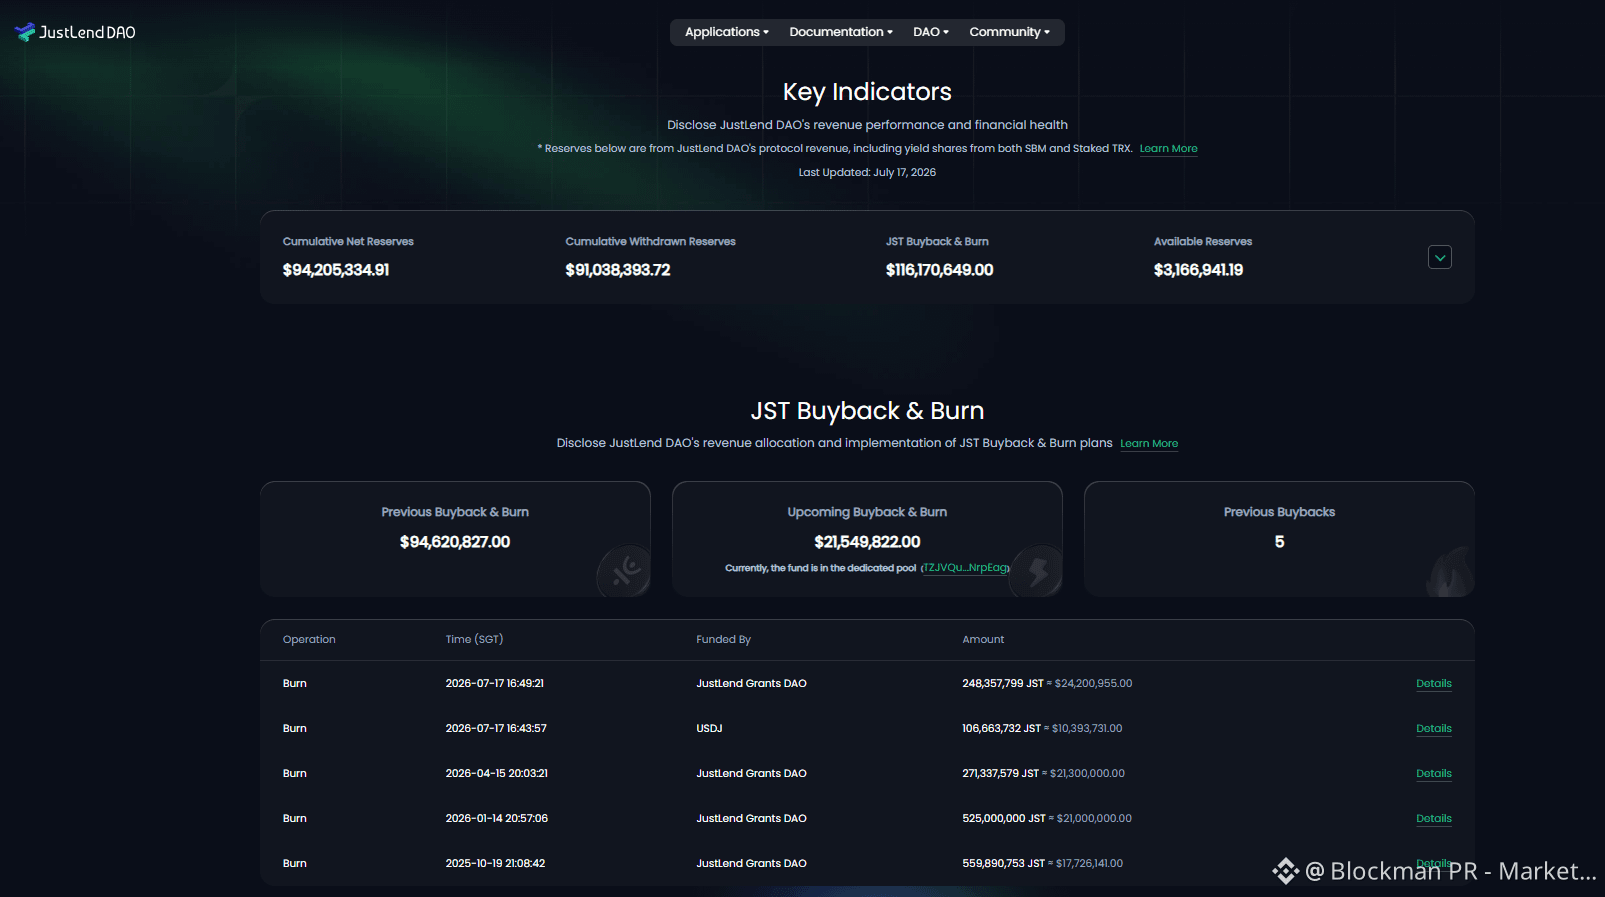Open the Documentation dropdown menu
1605x897 pixels.
click(x=841, y=32)
